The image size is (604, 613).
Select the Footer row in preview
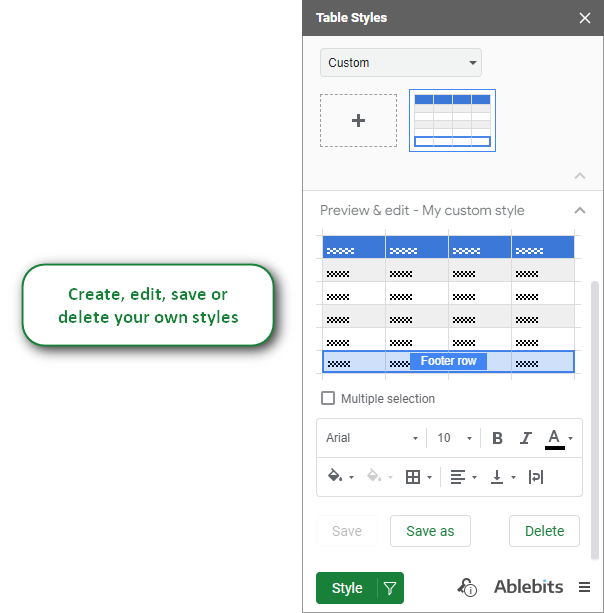pyautogui.click(x=448, y=362)
